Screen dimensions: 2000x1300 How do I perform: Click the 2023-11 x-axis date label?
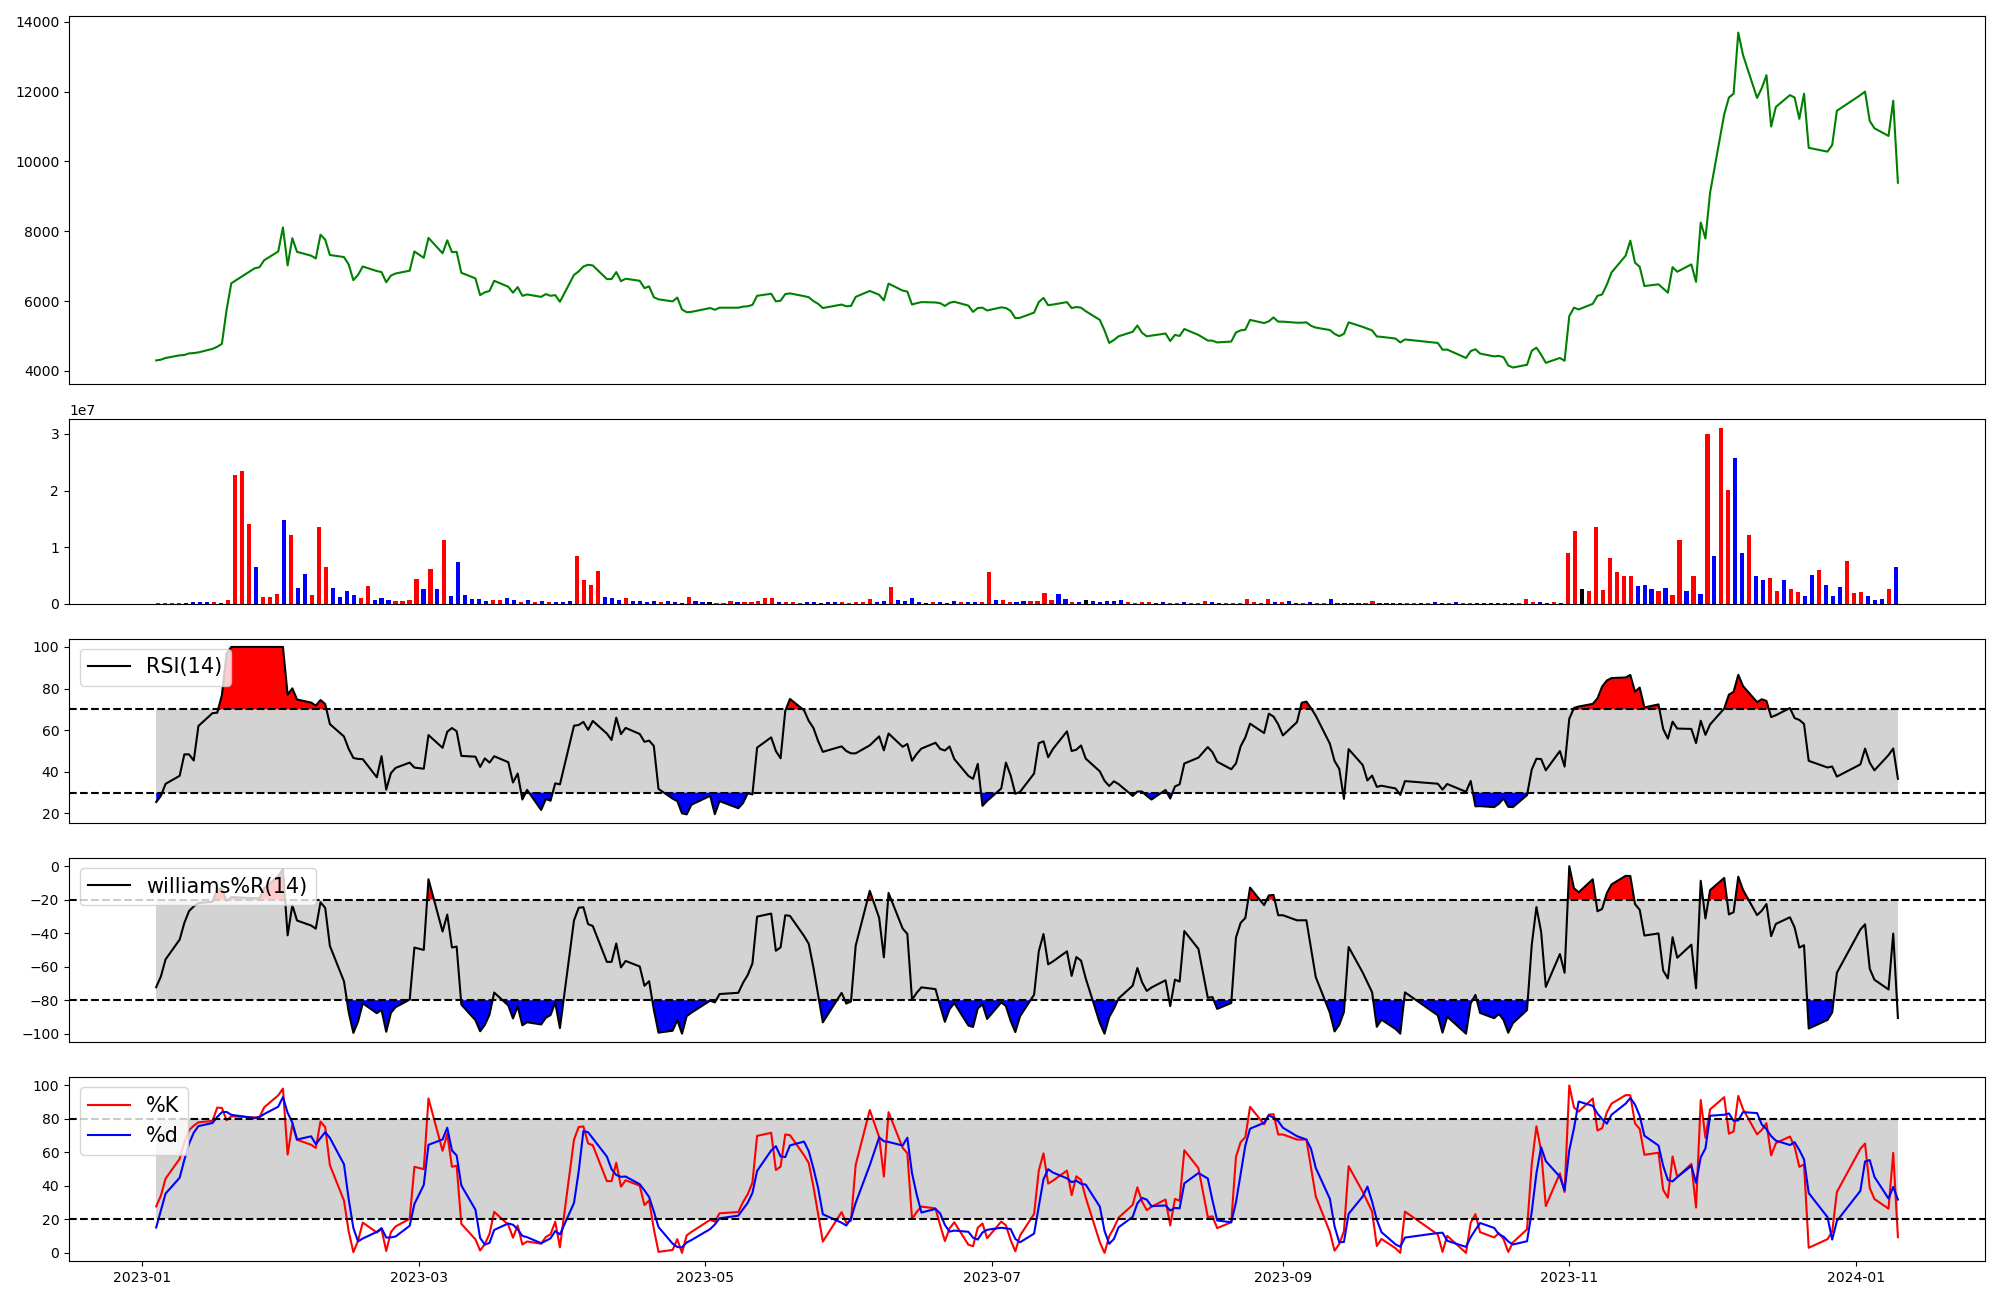tap(1569, 1277)
